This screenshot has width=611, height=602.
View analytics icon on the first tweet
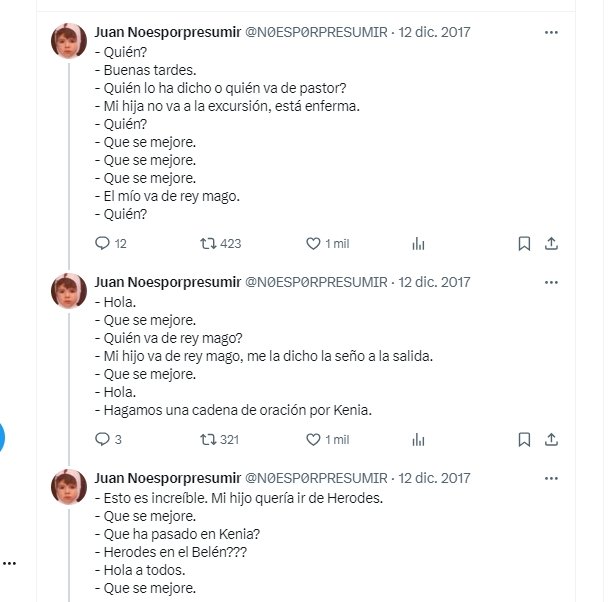pyautogui.click(x=419, y=243)
